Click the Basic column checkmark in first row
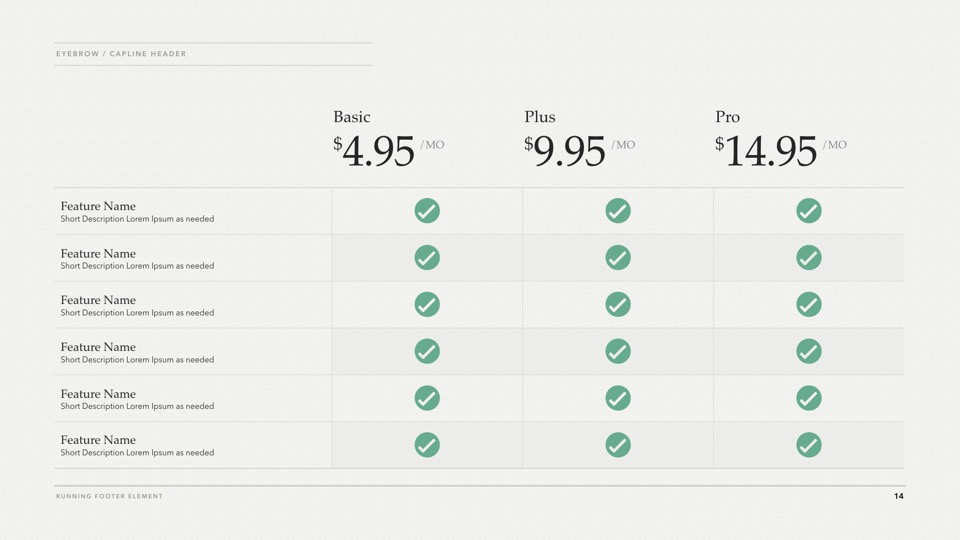Screen dimensions: 960x540 (427, 211)
